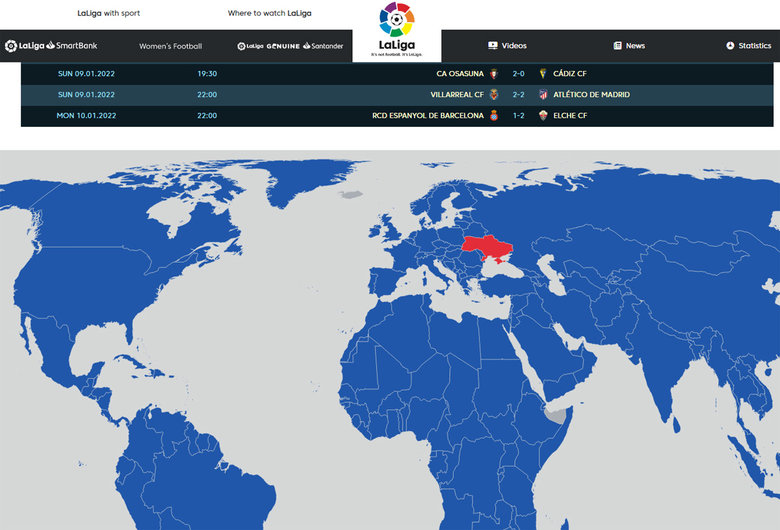Click the Cádiz CF team crest

coord(543,74)
